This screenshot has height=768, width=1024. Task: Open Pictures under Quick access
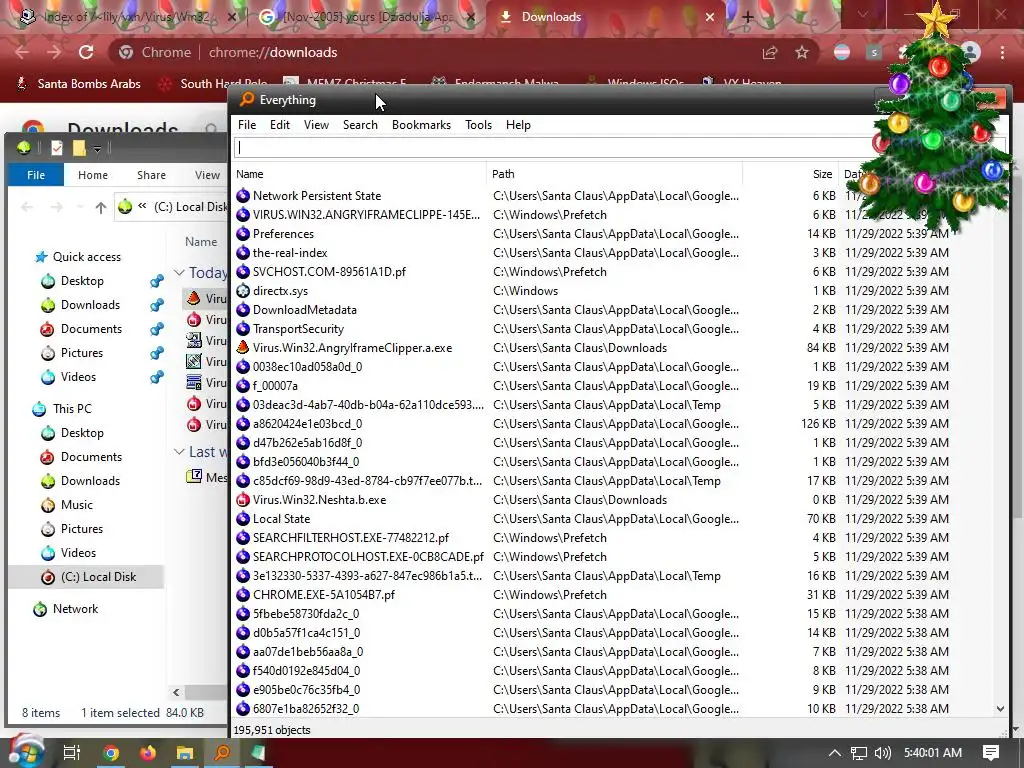point(82,353)
